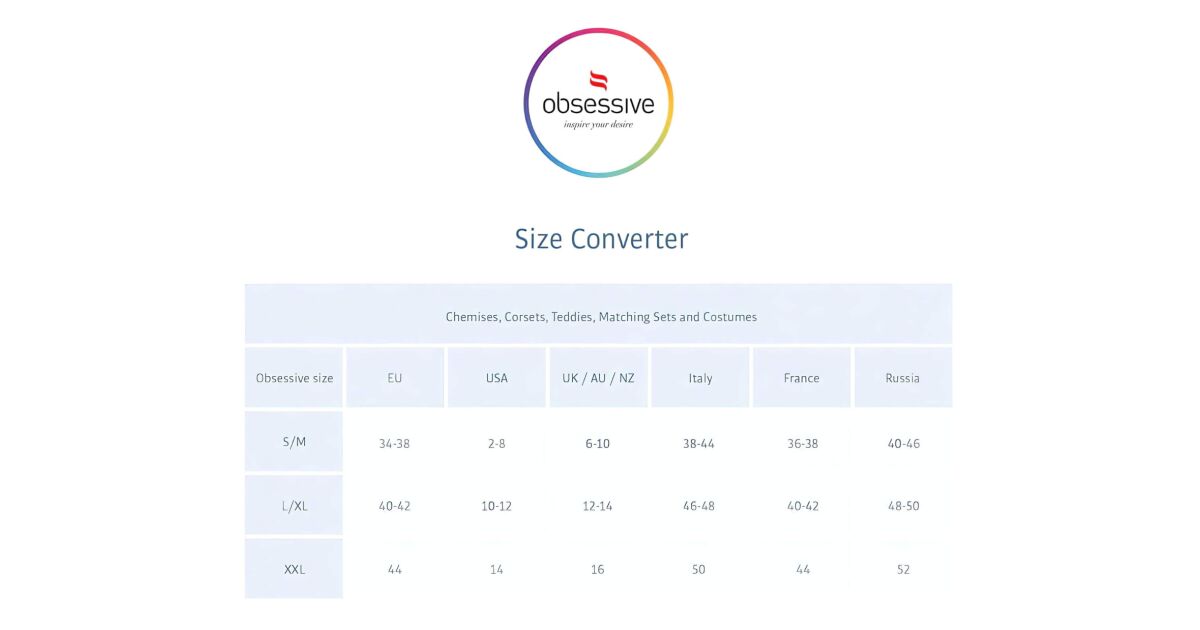Click the Obsessive logo circle
1200x630 pixels.
tap(598, 103)
